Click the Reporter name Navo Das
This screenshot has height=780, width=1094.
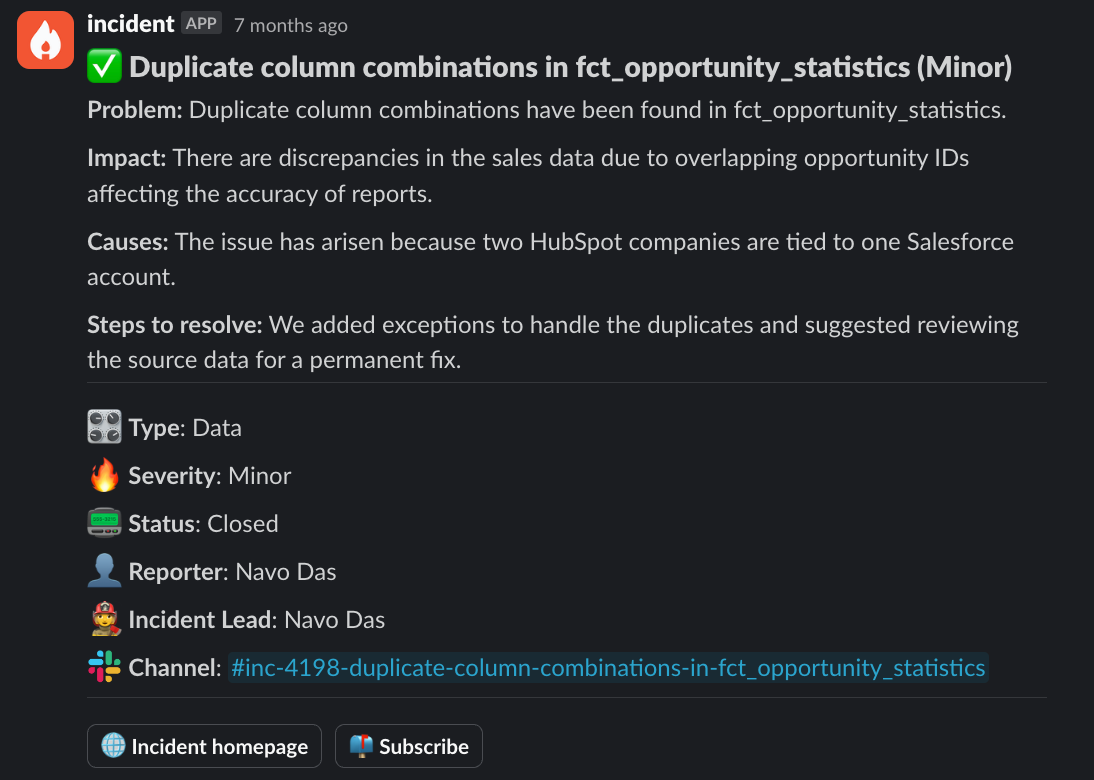pyautogui.click(x=286, y=572)
